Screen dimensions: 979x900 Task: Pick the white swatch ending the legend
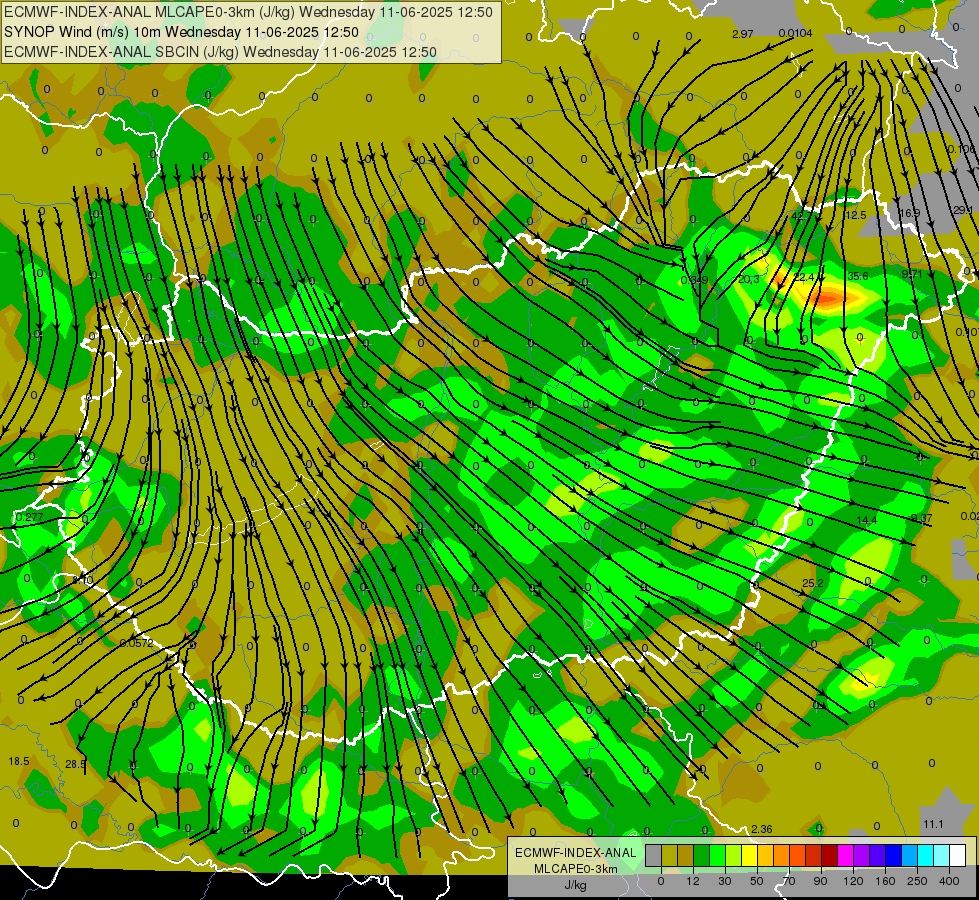tap(958, 855)
